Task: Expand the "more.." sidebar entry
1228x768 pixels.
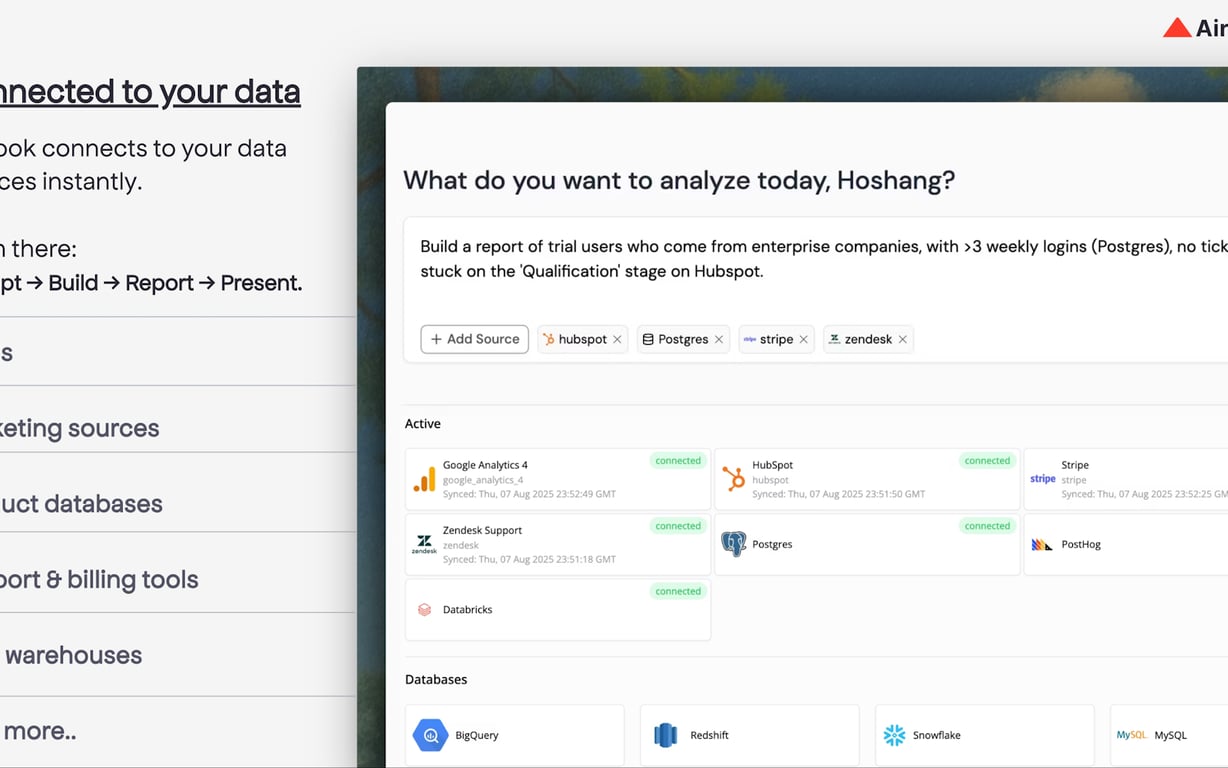Action: click(x=40, y=731)
